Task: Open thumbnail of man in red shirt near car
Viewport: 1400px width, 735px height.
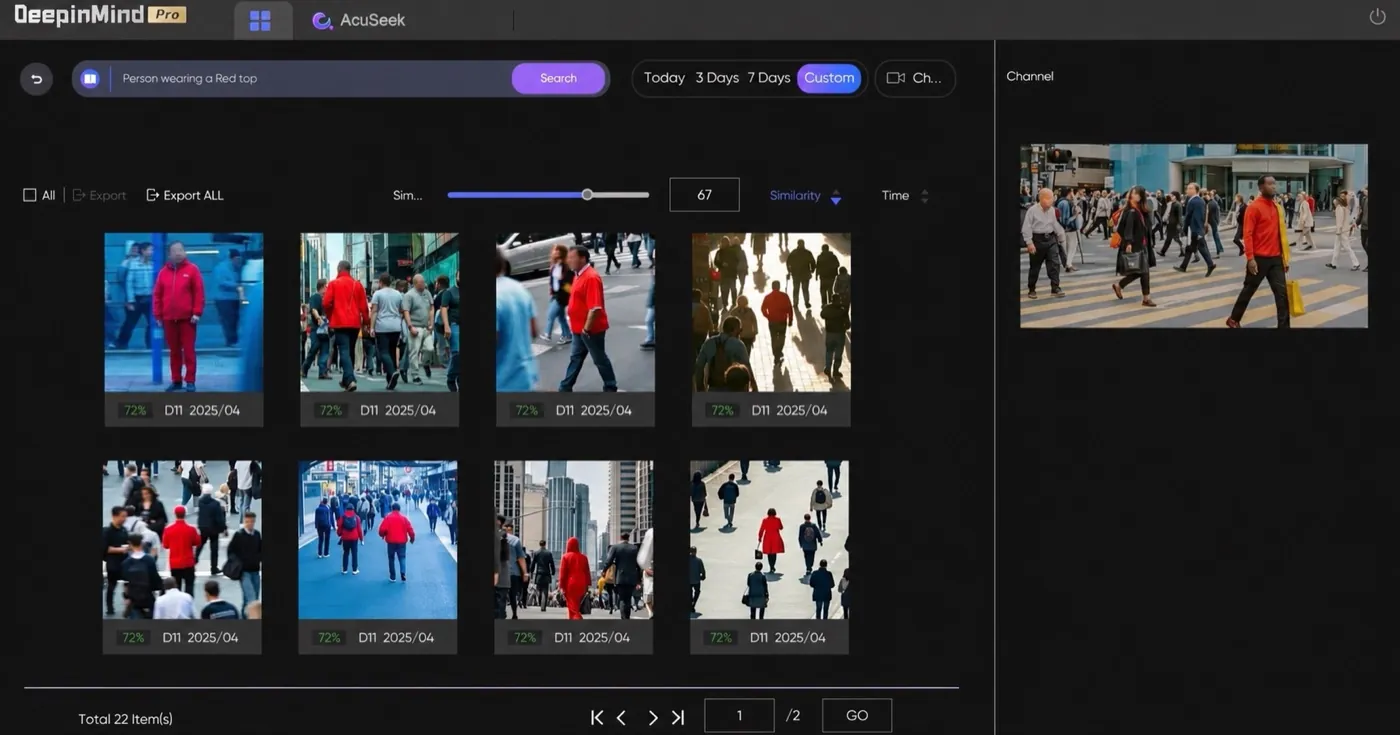Action: pyautogui.click(x=576, y=312)
